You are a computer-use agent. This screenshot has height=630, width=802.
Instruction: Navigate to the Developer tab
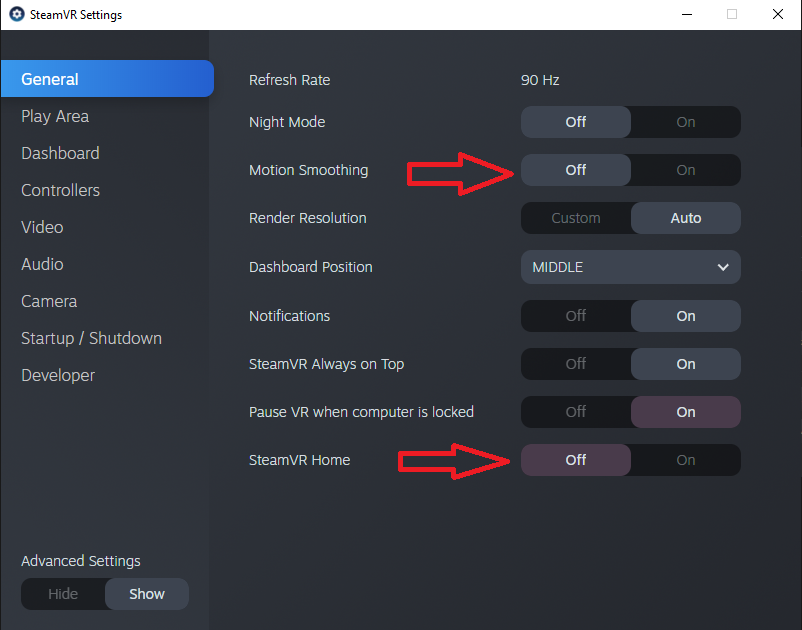(58, 375)
